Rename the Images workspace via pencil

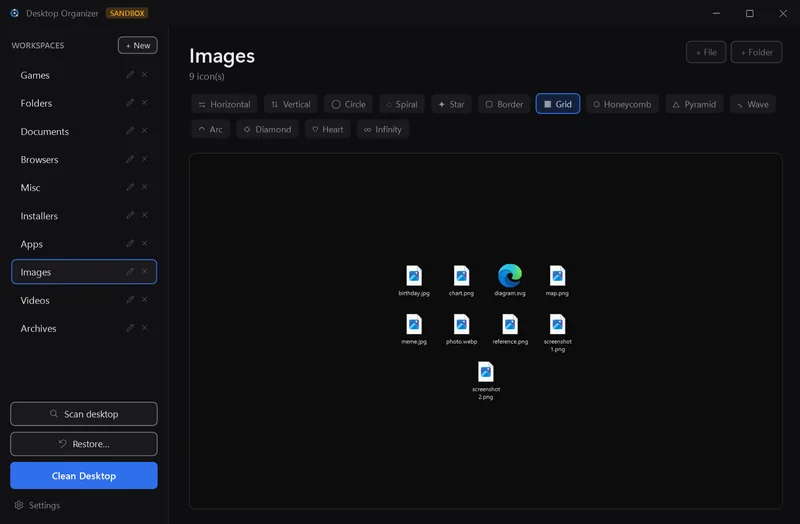pos(130,271)
